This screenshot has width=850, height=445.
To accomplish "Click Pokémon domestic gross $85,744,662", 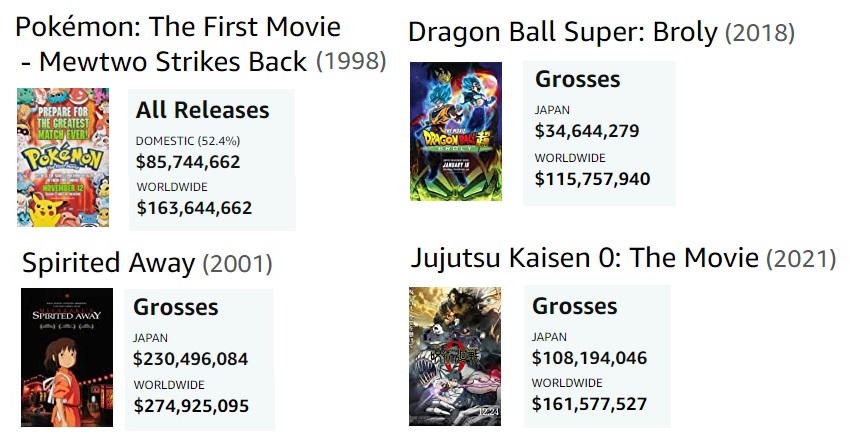I will [188, 161].
